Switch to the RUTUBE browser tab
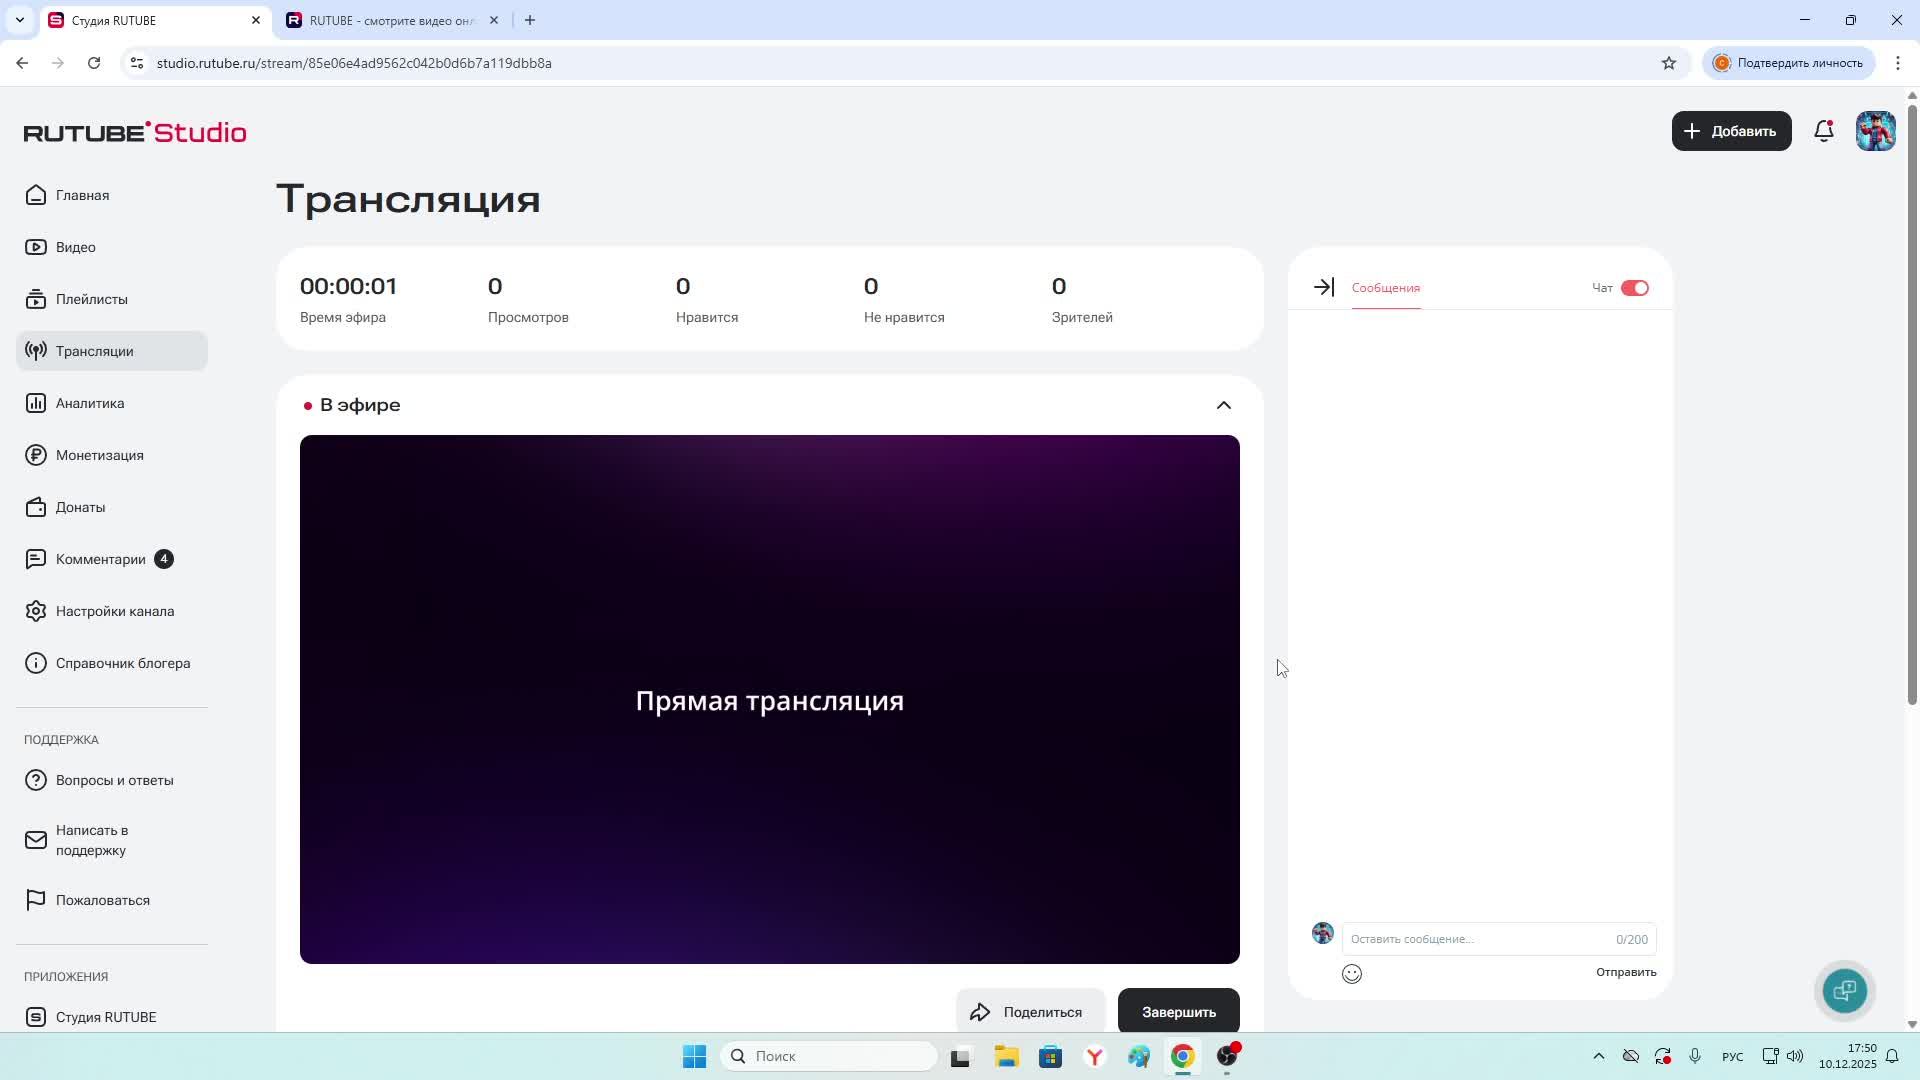This screenshot has height=1080, width=1920. click(x=390, y=20)
